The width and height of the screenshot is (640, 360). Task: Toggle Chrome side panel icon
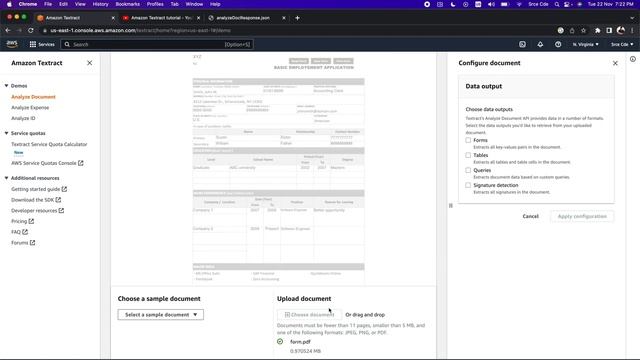[x=609, y=30]
